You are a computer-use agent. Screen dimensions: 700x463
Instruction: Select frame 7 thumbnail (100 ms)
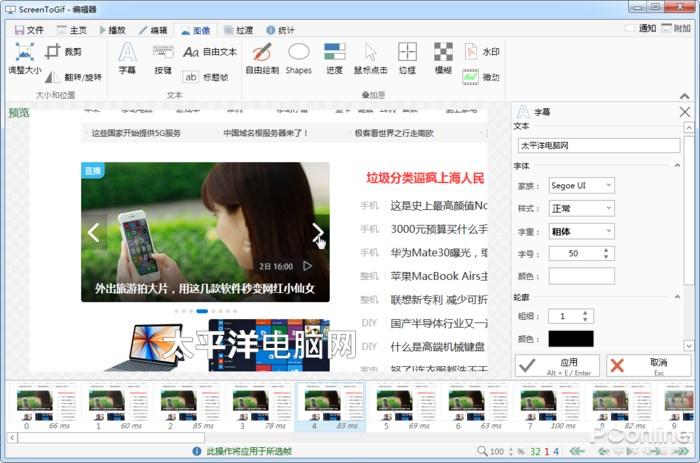click(x=546, y=407)
